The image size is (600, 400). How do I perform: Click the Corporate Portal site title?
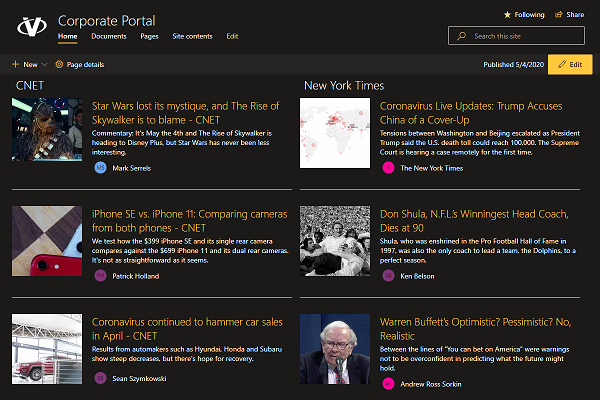pos(107,21)
